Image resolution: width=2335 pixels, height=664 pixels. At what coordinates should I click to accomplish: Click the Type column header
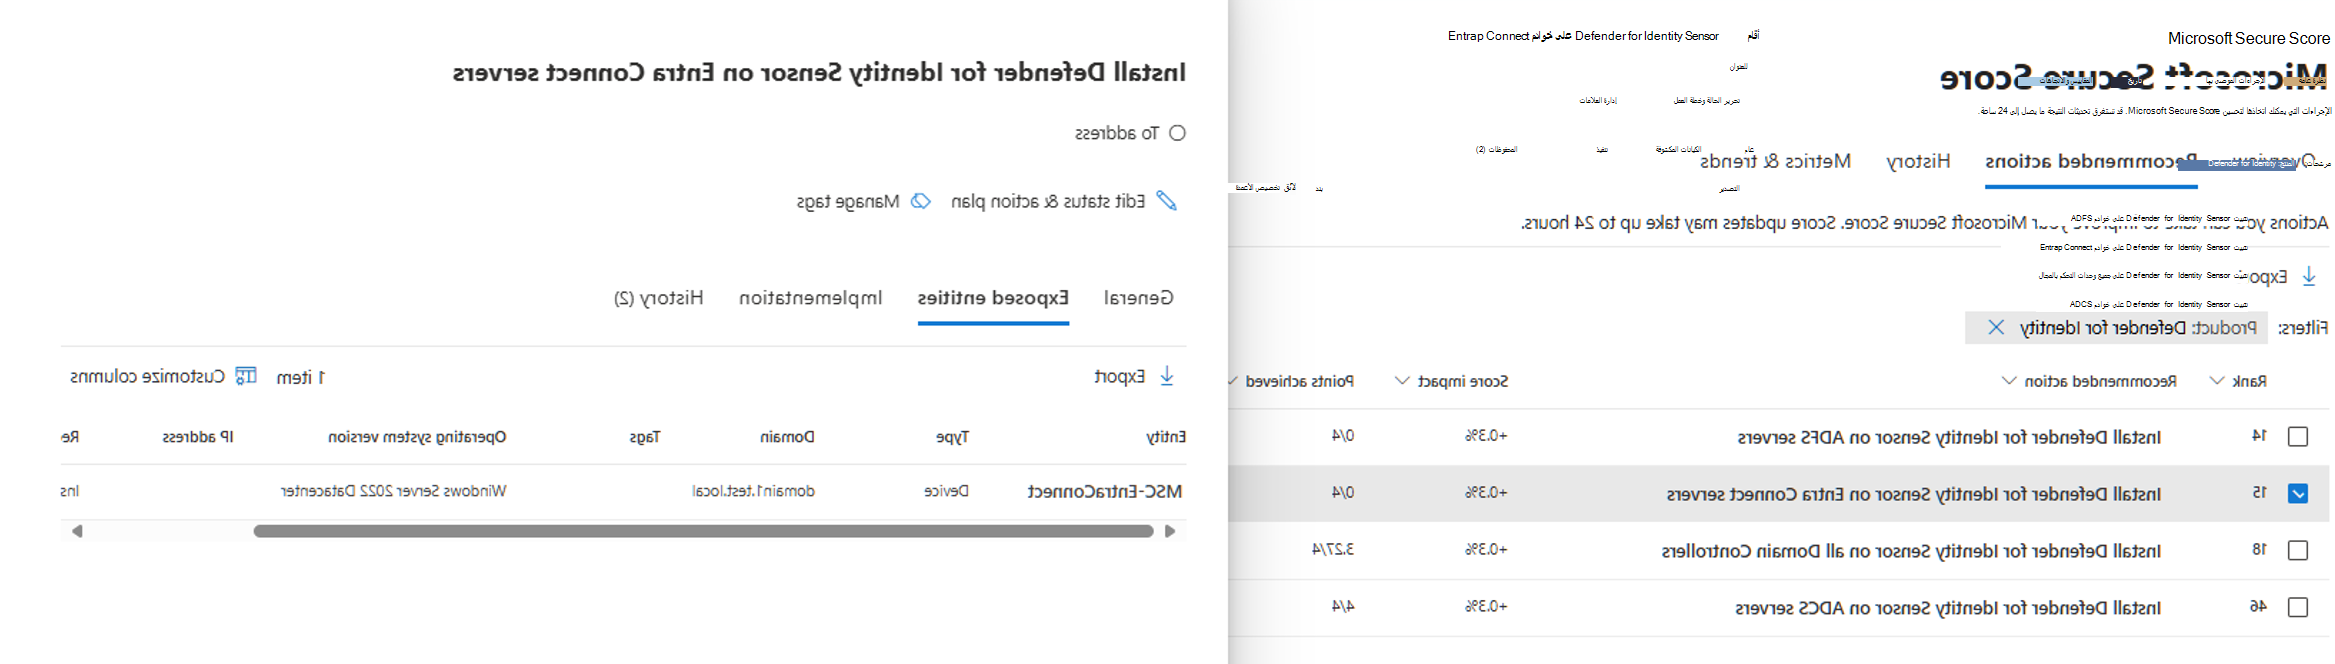pos(952,437)
